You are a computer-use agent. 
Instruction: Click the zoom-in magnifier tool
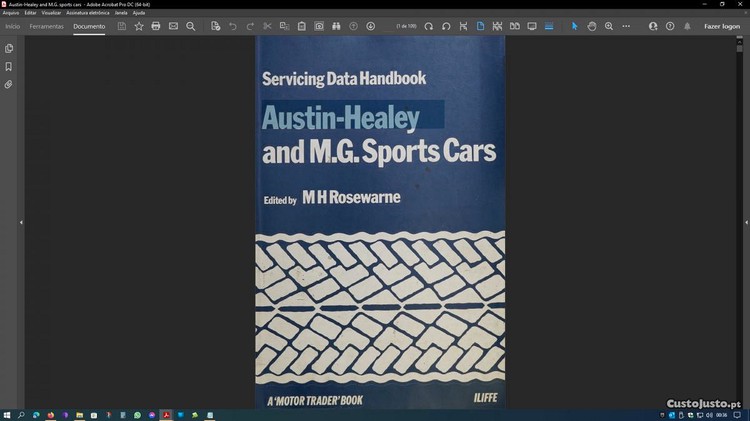[609, 26]
